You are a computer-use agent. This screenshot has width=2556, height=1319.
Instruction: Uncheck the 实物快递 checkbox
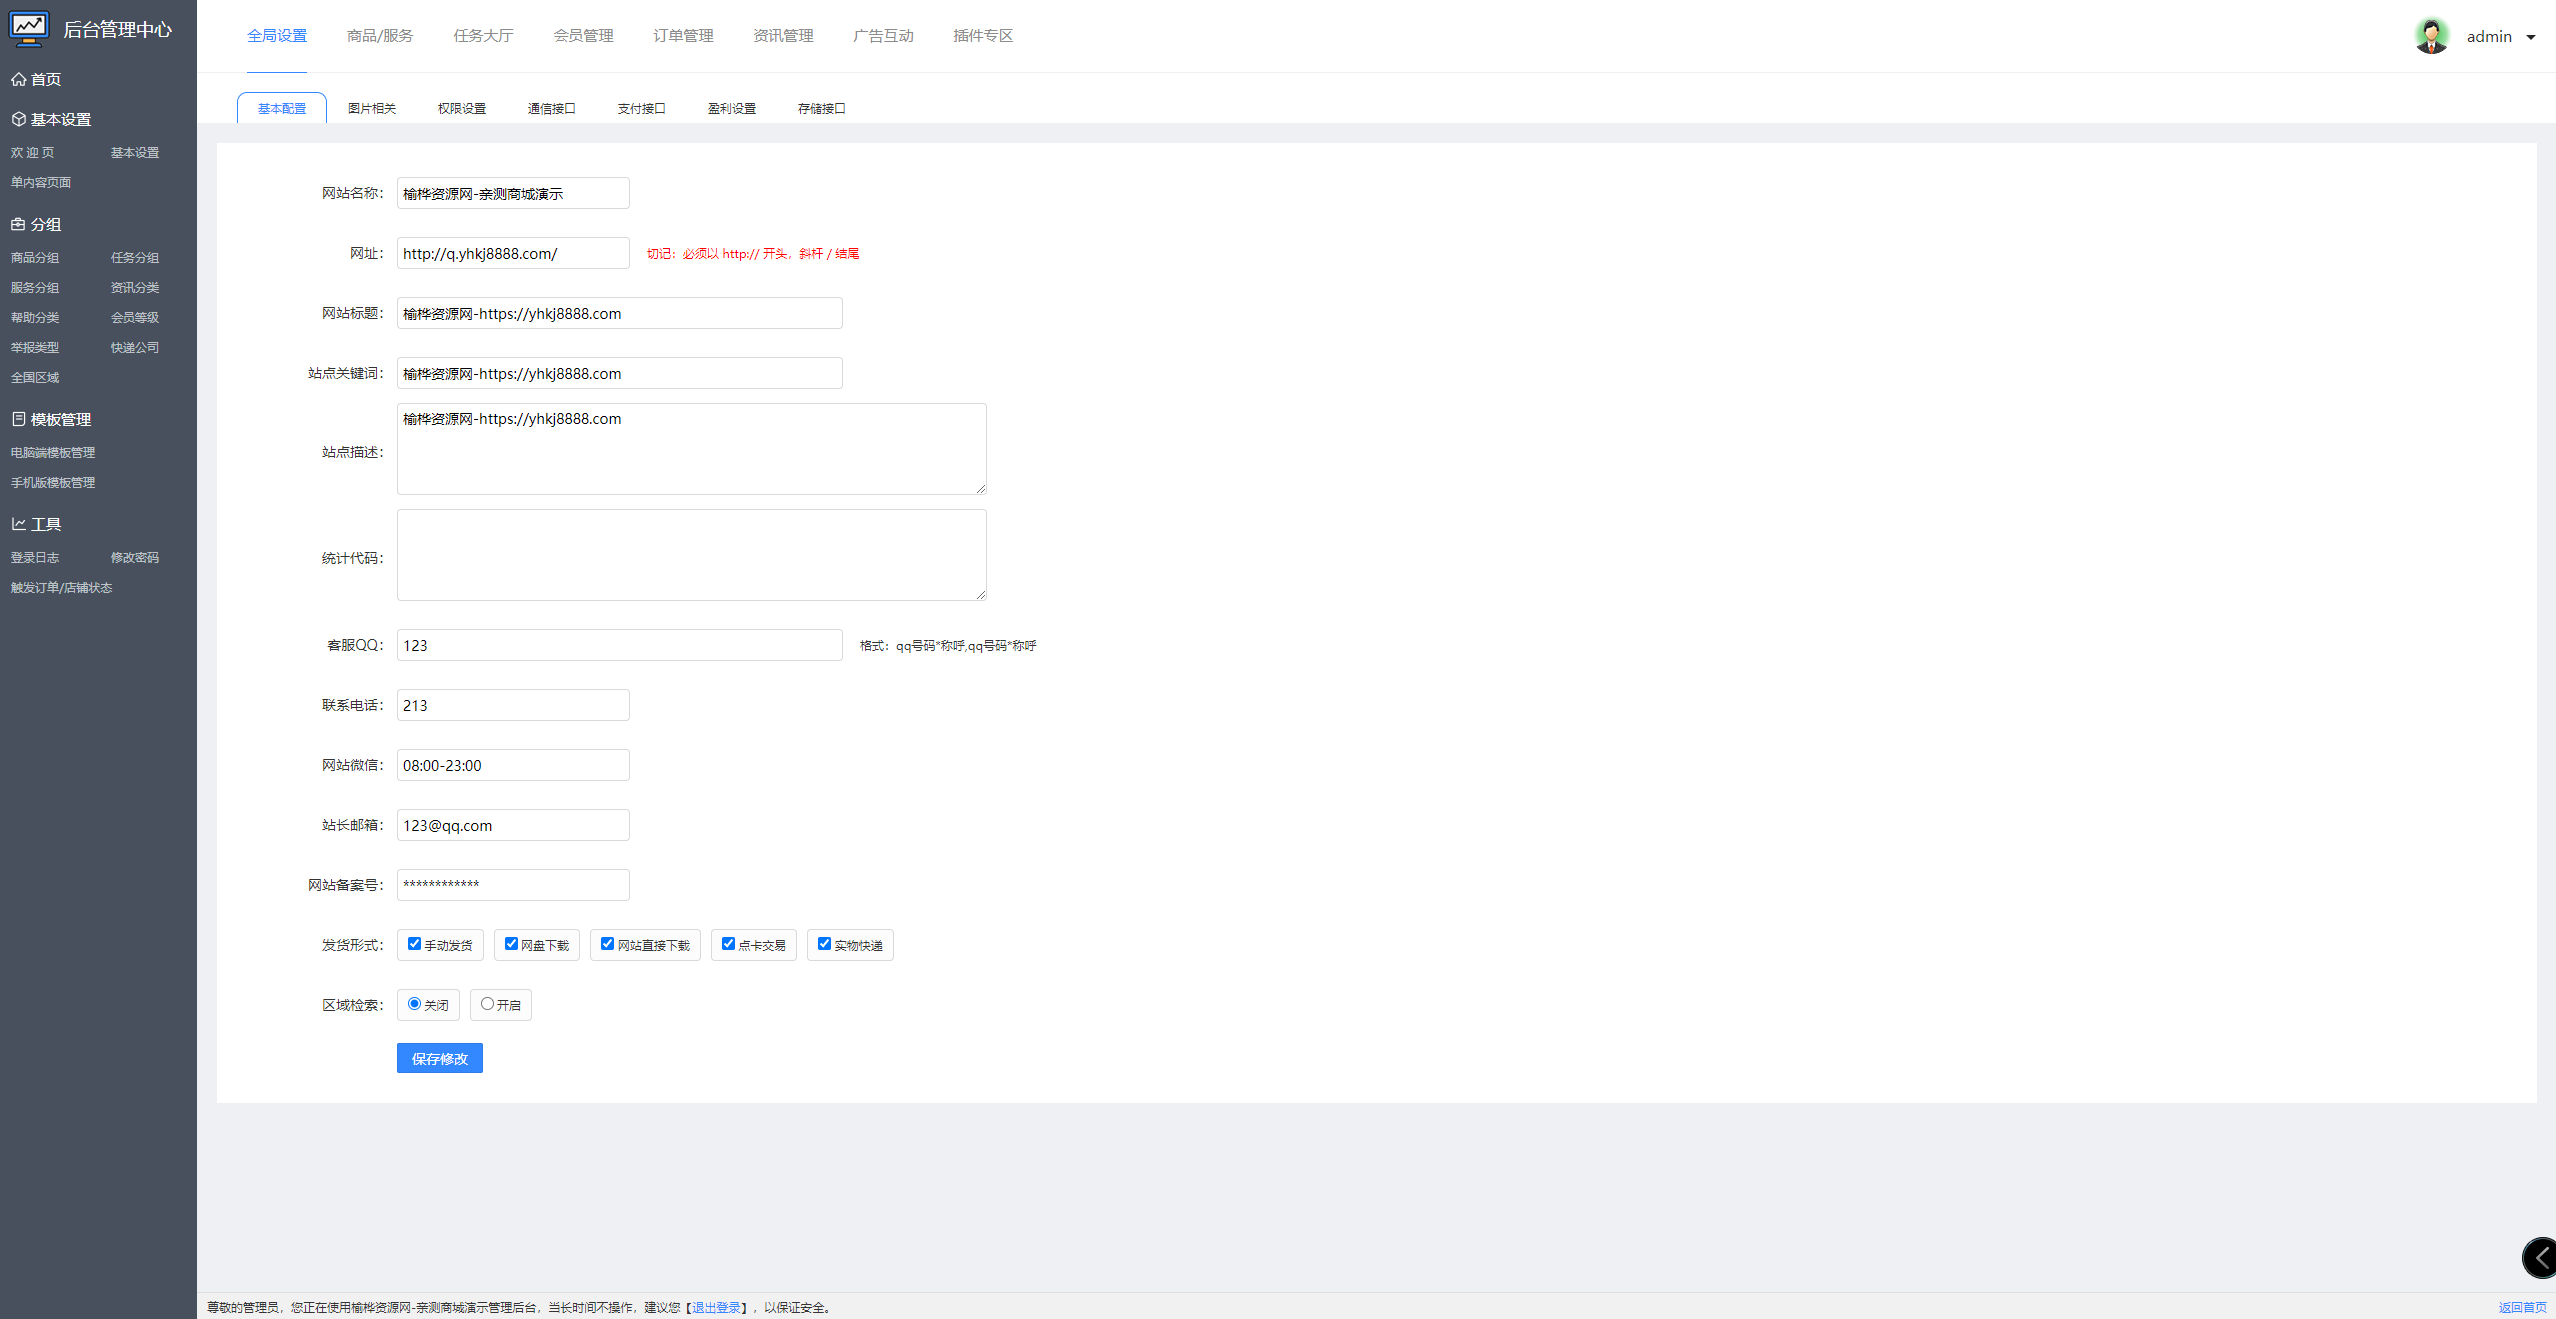tap(824, 944)
